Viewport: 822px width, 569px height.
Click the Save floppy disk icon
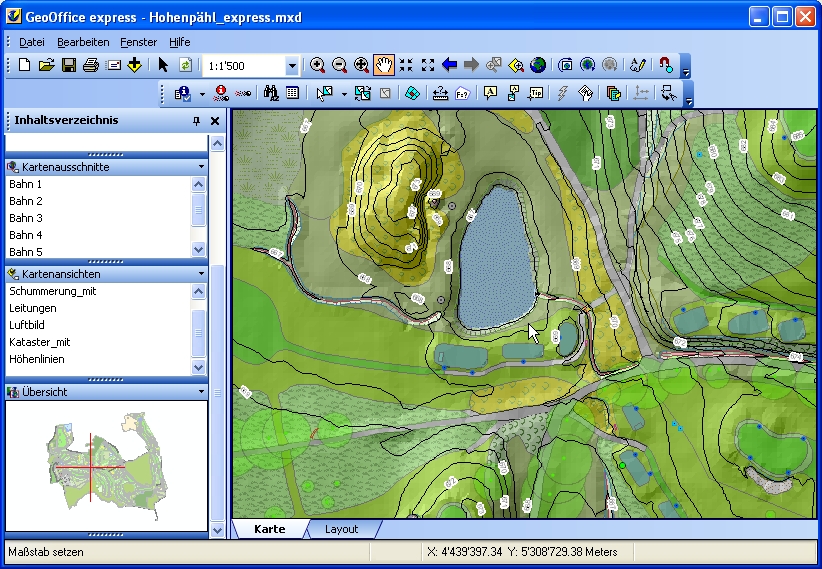(x=69, y=65)
